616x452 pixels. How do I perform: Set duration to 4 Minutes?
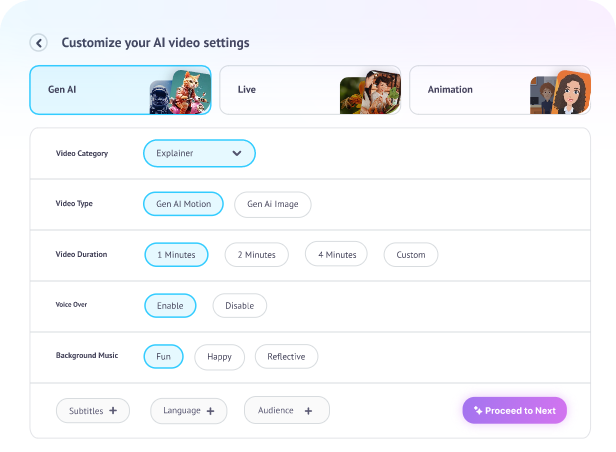[337, 254]
